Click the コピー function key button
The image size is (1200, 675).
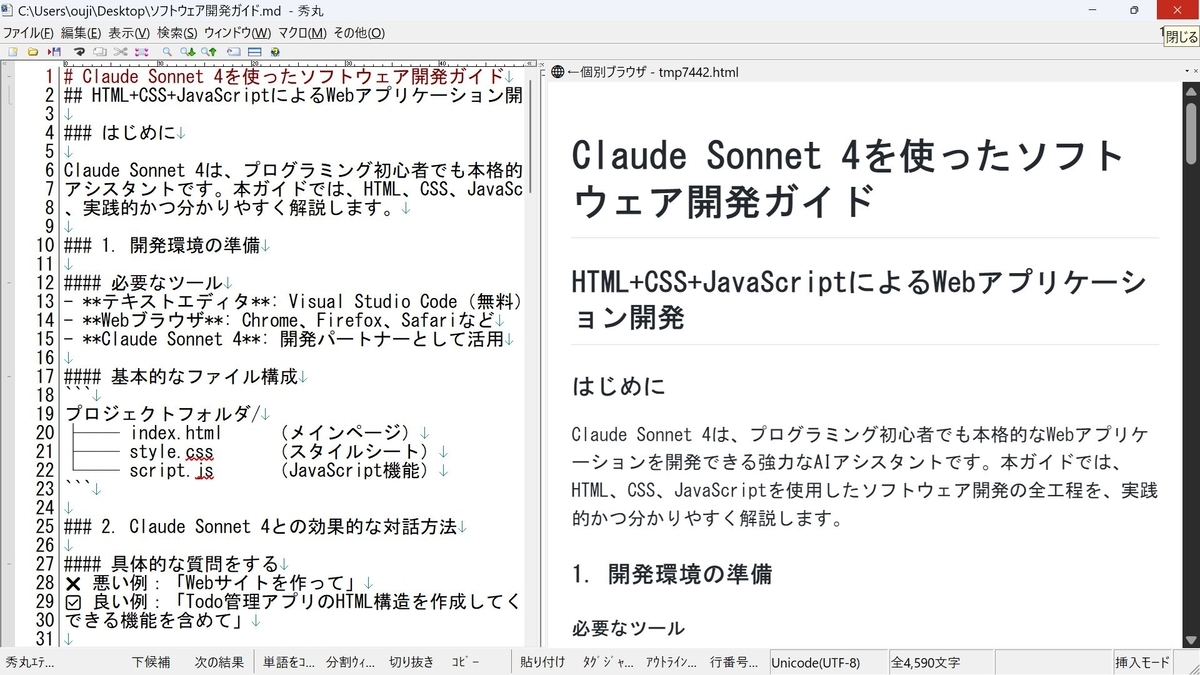pos(466,662)
